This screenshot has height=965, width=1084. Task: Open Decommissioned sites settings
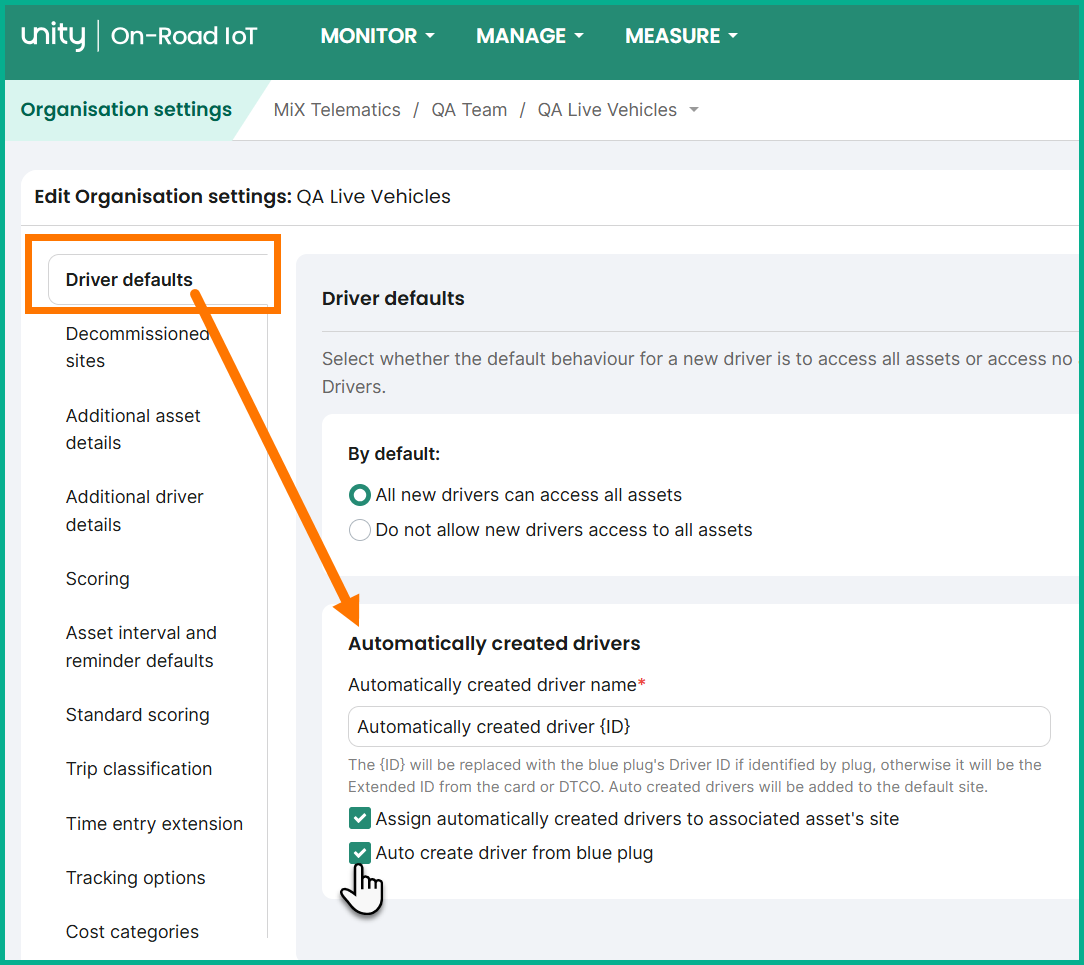pos(137,347)
